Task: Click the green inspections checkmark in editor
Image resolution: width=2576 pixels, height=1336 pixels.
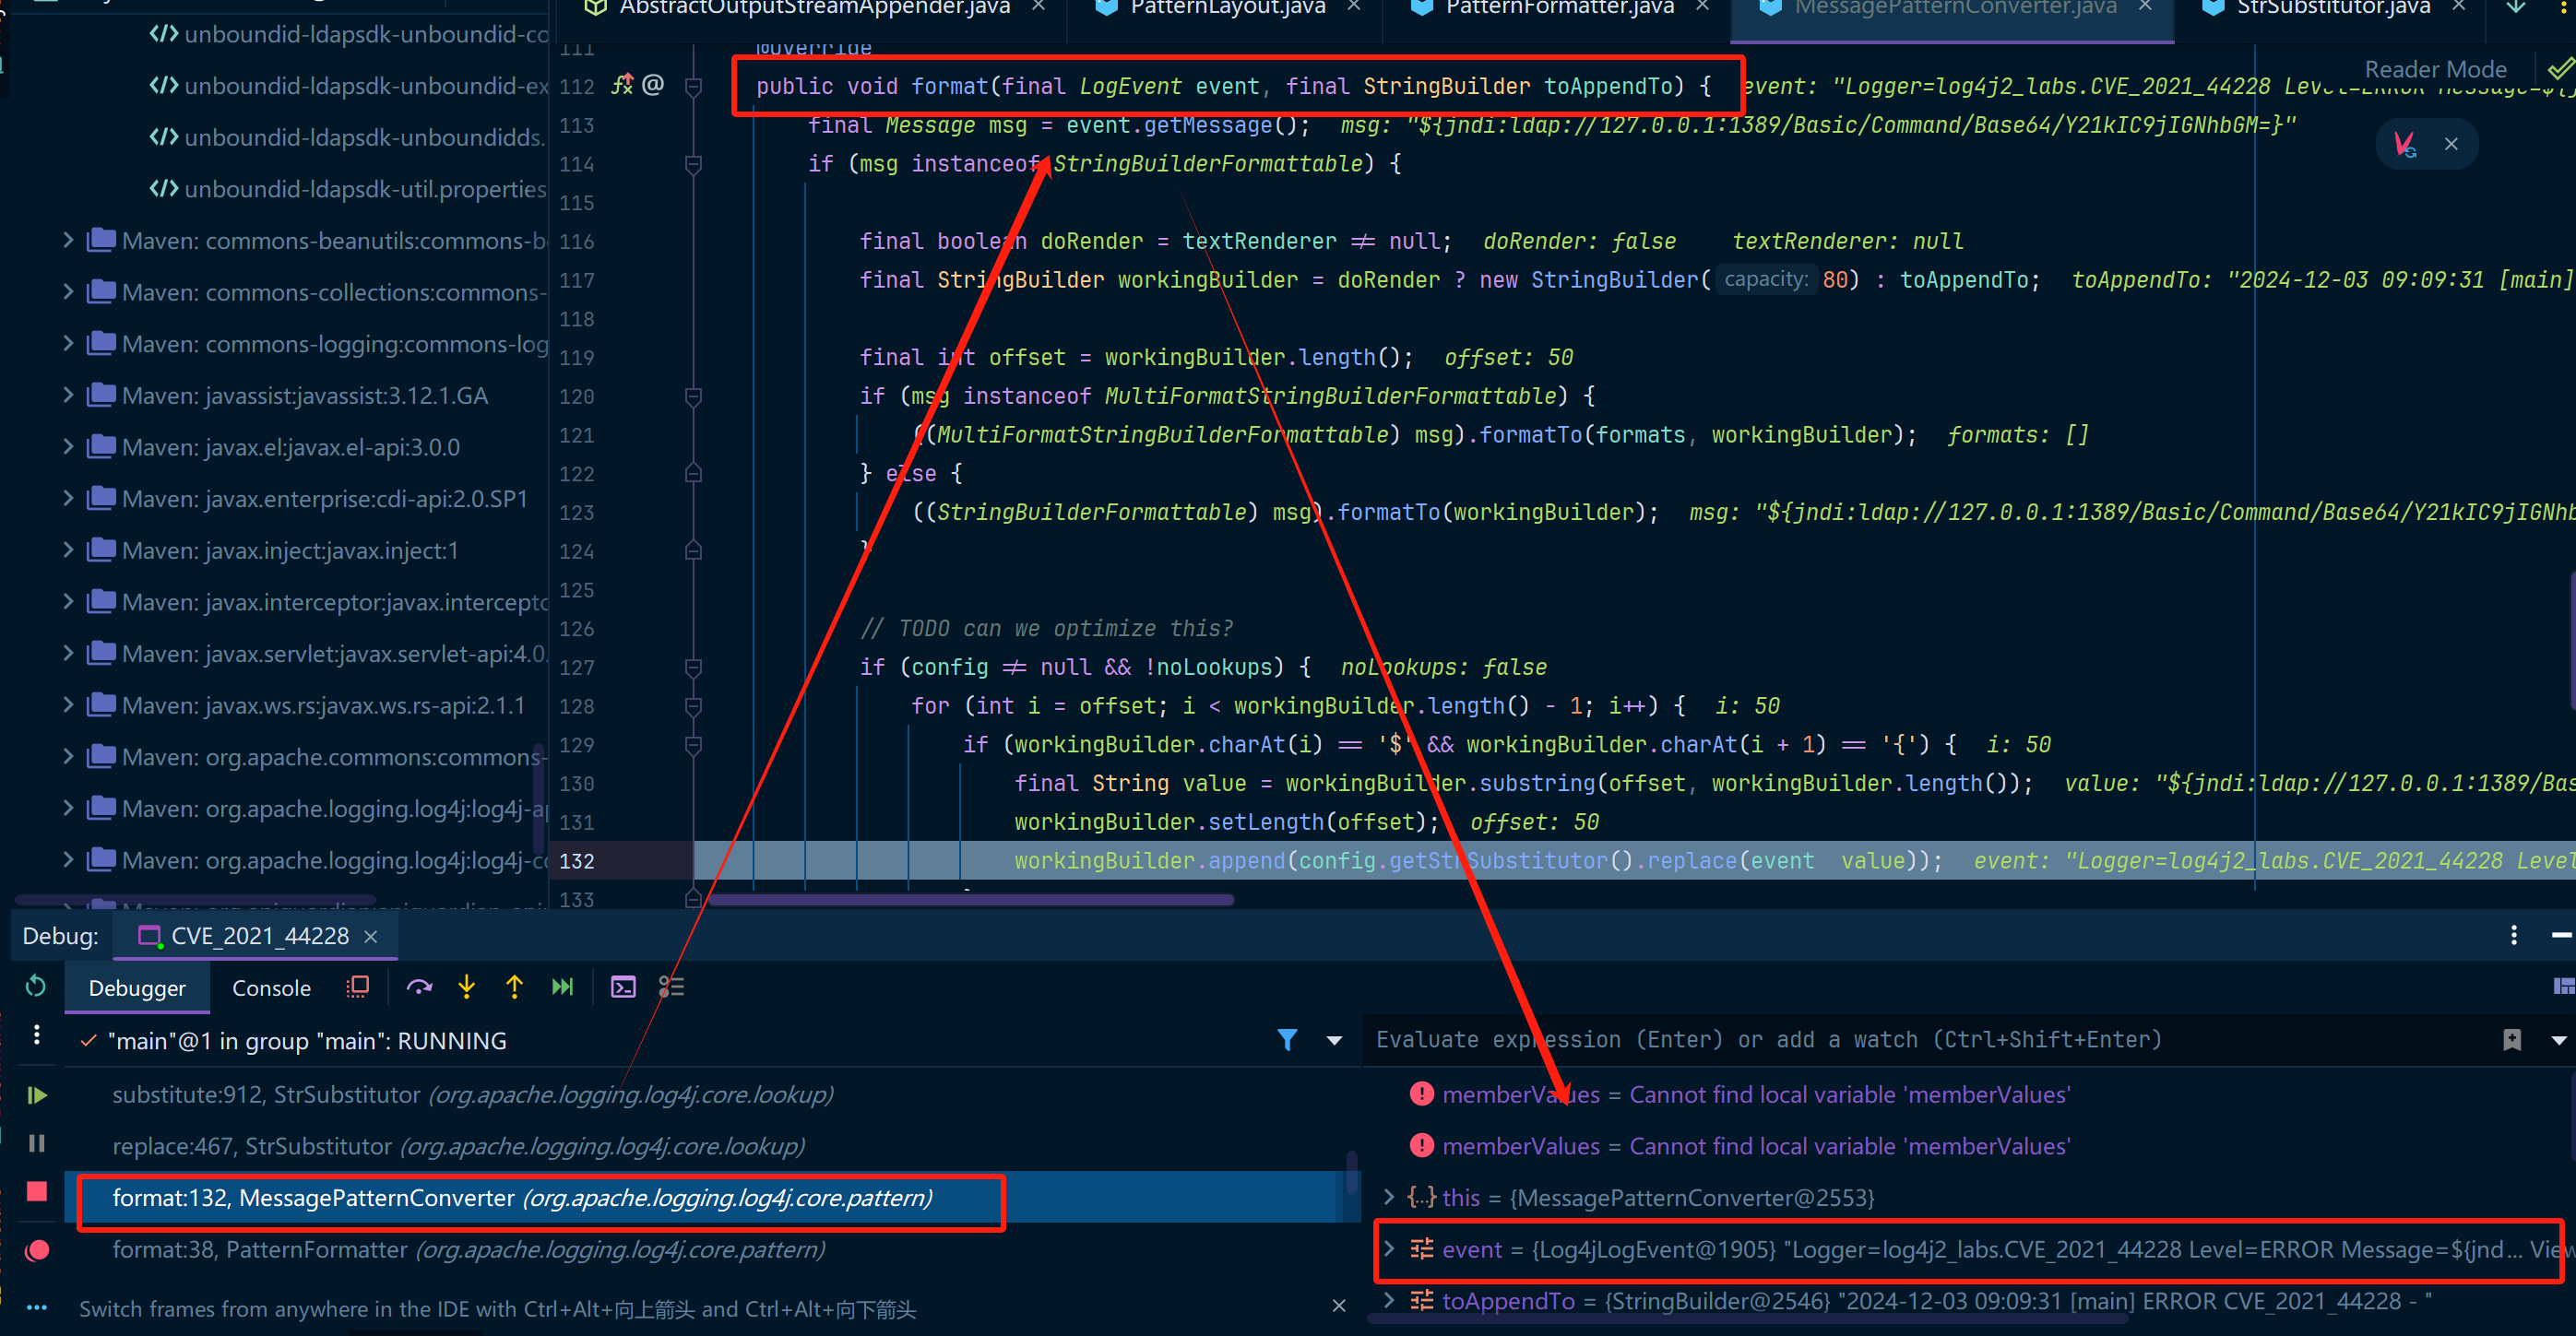Action: (x=2561, y=69)
